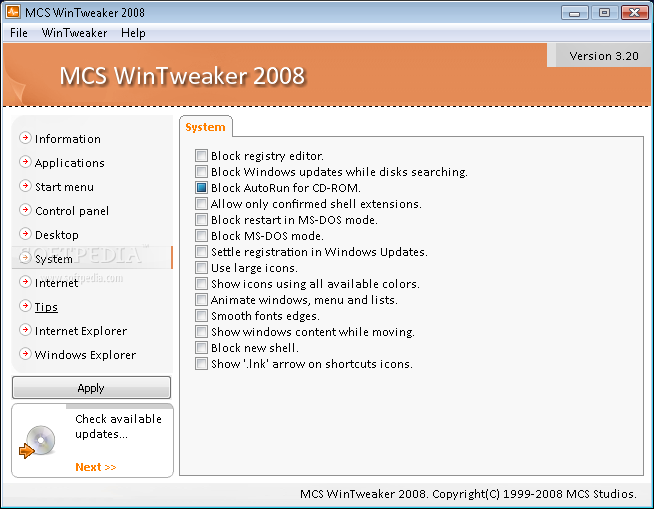This screenshot has height=509, width=654.
Task: Open the Applications section
Action: pyautogui.click(x=70, y=163)
